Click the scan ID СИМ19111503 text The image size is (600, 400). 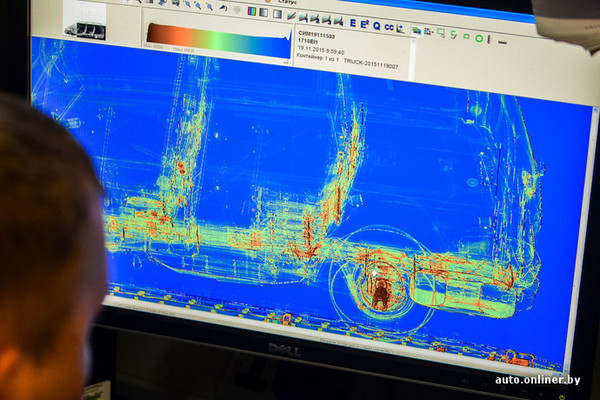point(316,35)
